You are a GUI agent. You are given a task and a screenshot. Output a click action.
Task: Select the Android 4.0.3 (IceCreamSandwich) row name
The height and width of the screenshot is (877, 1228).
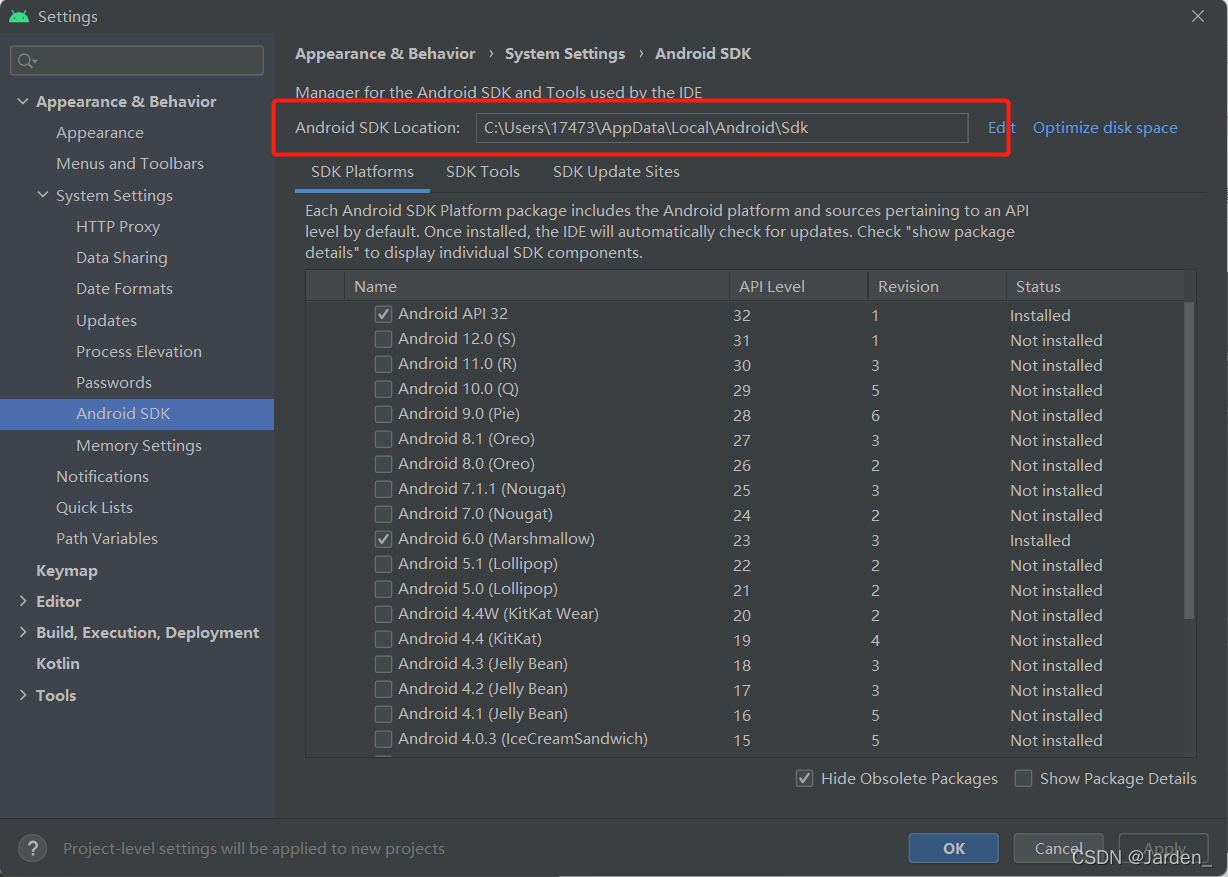523,739
